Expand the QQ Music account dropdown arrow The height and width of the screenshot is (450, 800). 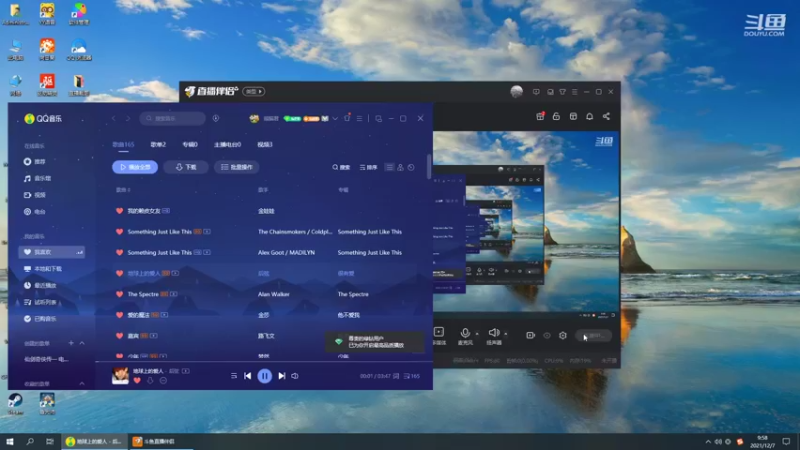335,118
